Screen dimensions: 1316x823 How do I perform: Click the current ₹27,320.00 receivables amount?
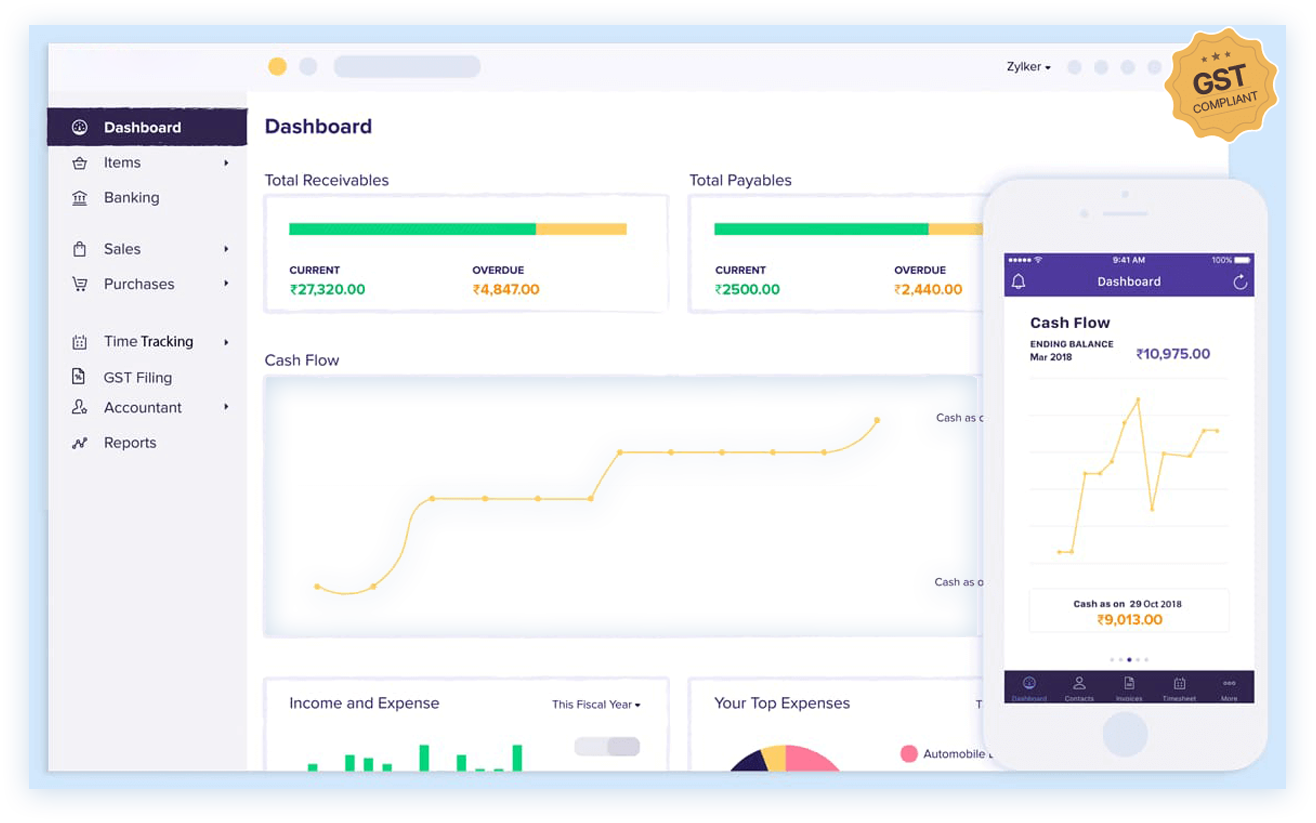click(327, 290)
